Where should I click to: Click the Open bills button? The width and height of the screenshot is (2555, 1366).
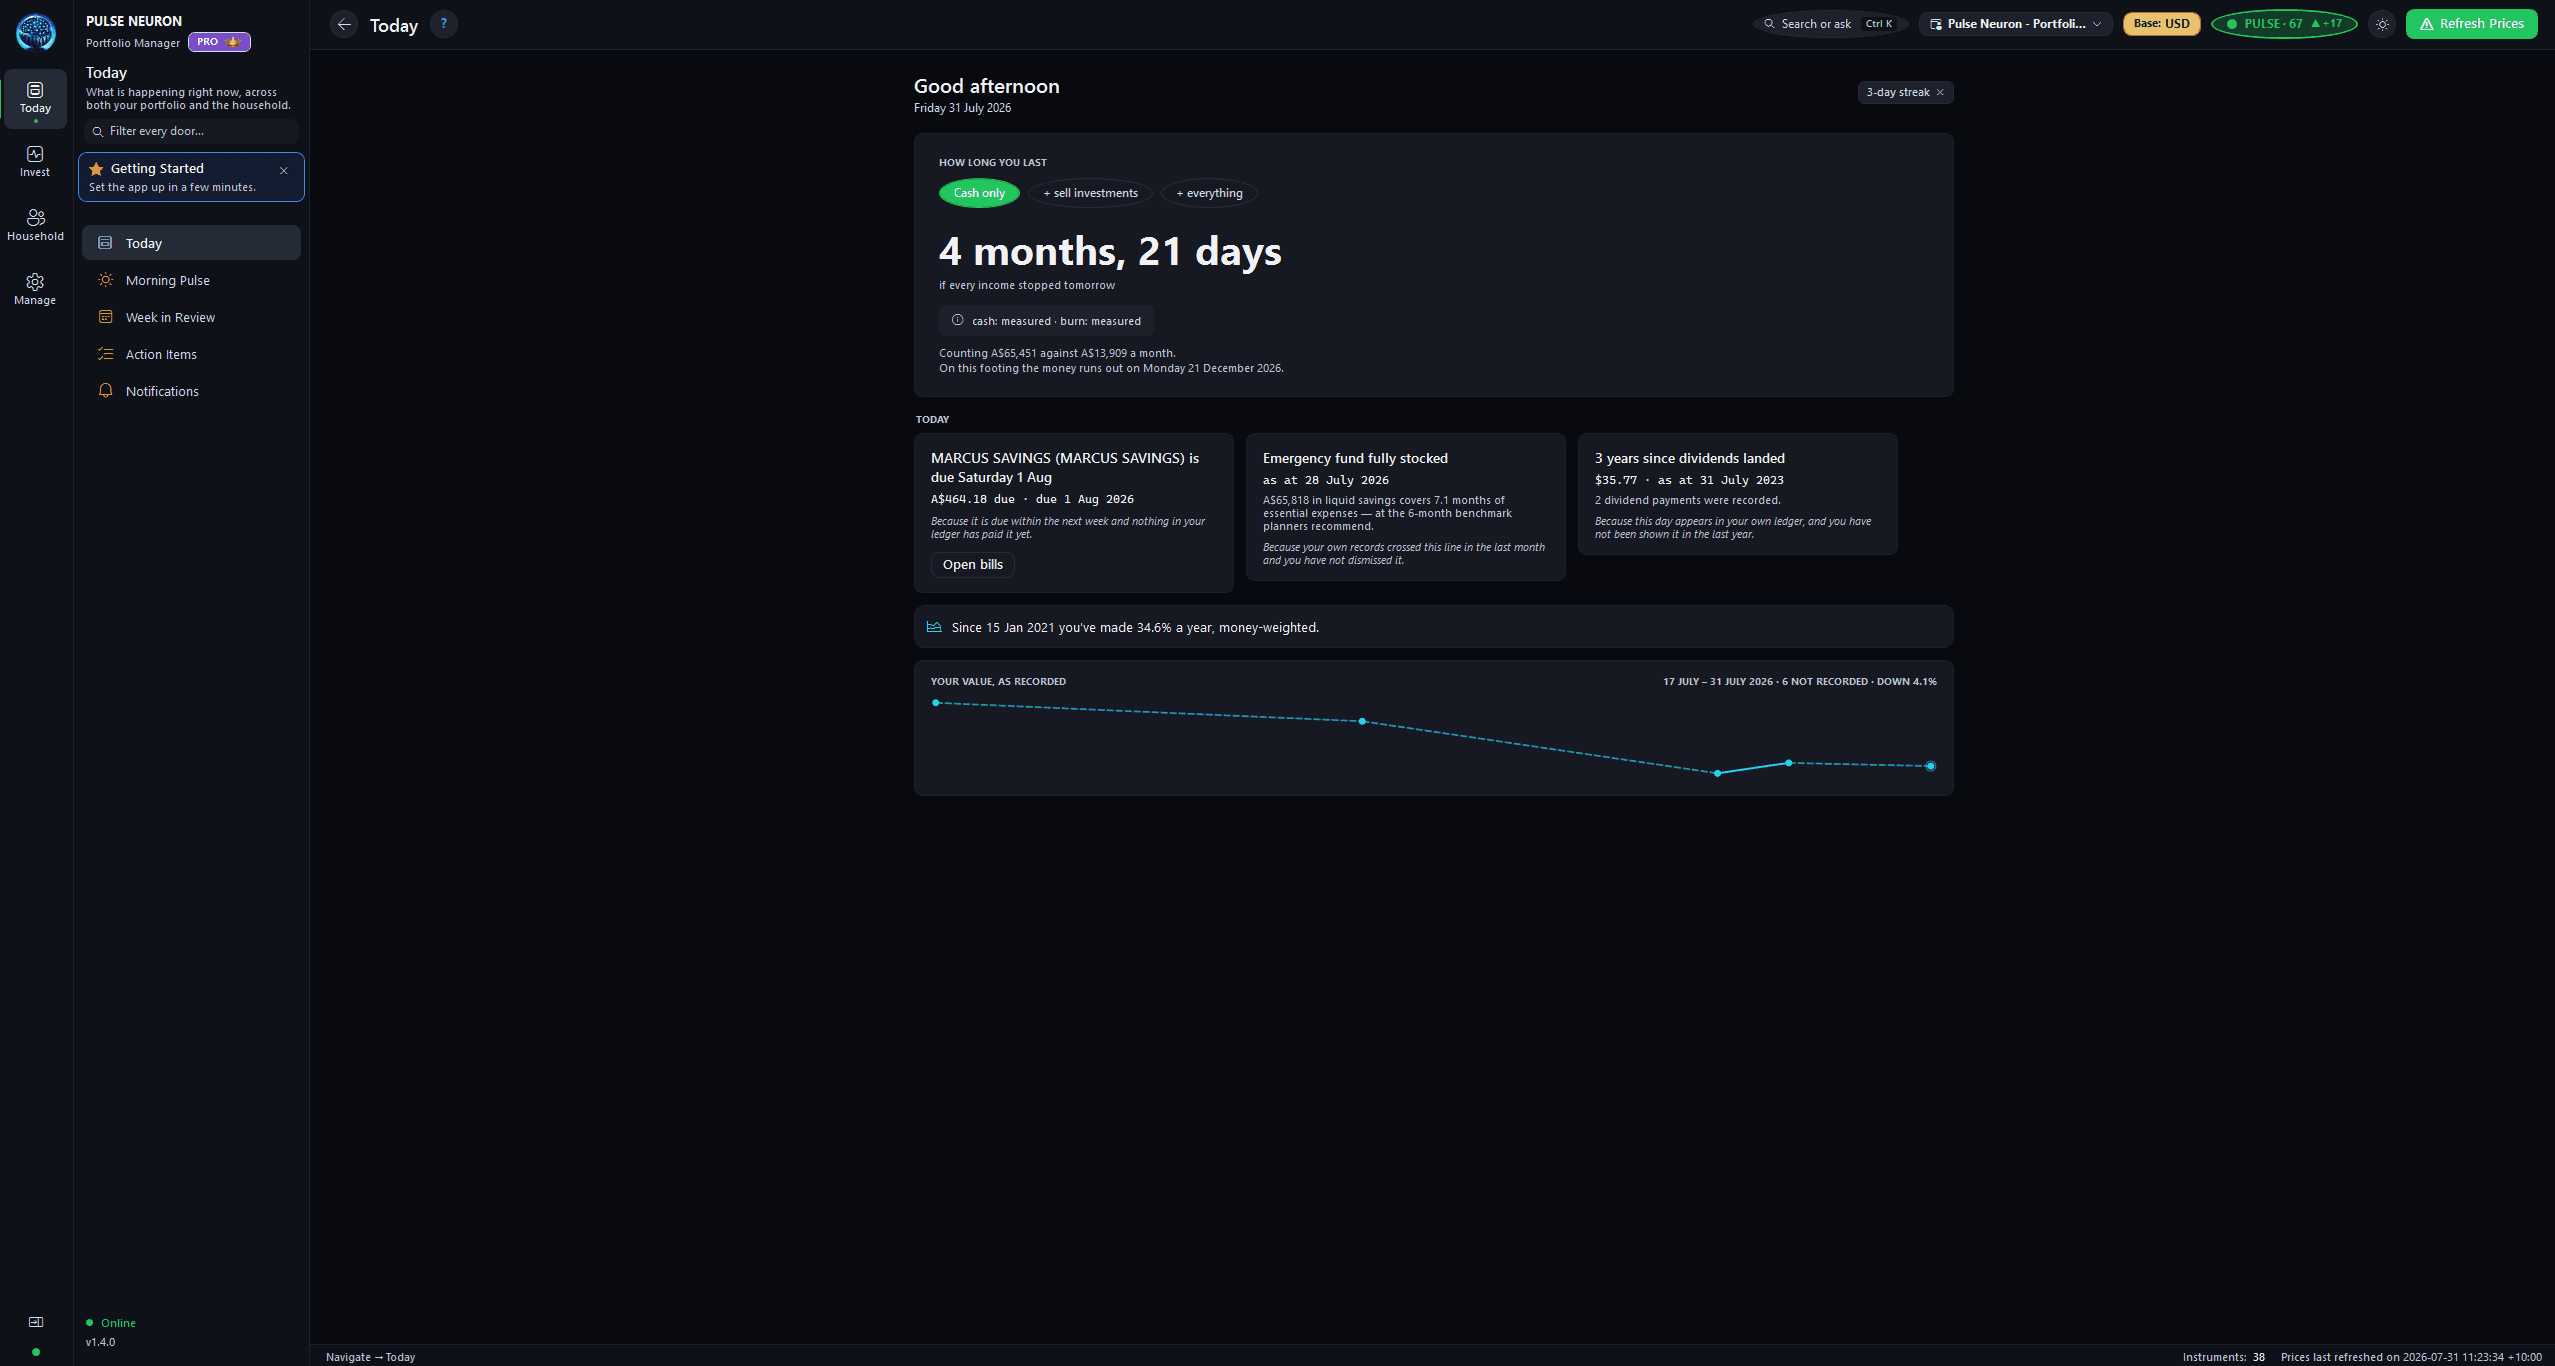(x=973, y=565)
